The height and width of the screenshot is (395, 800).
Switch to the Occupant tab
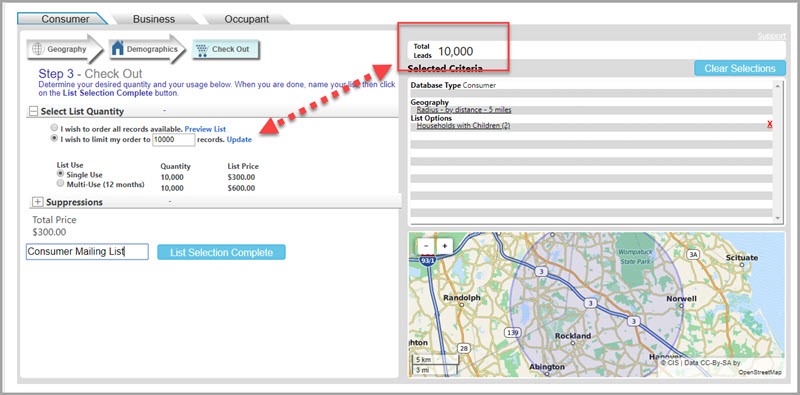click(246, 19)
